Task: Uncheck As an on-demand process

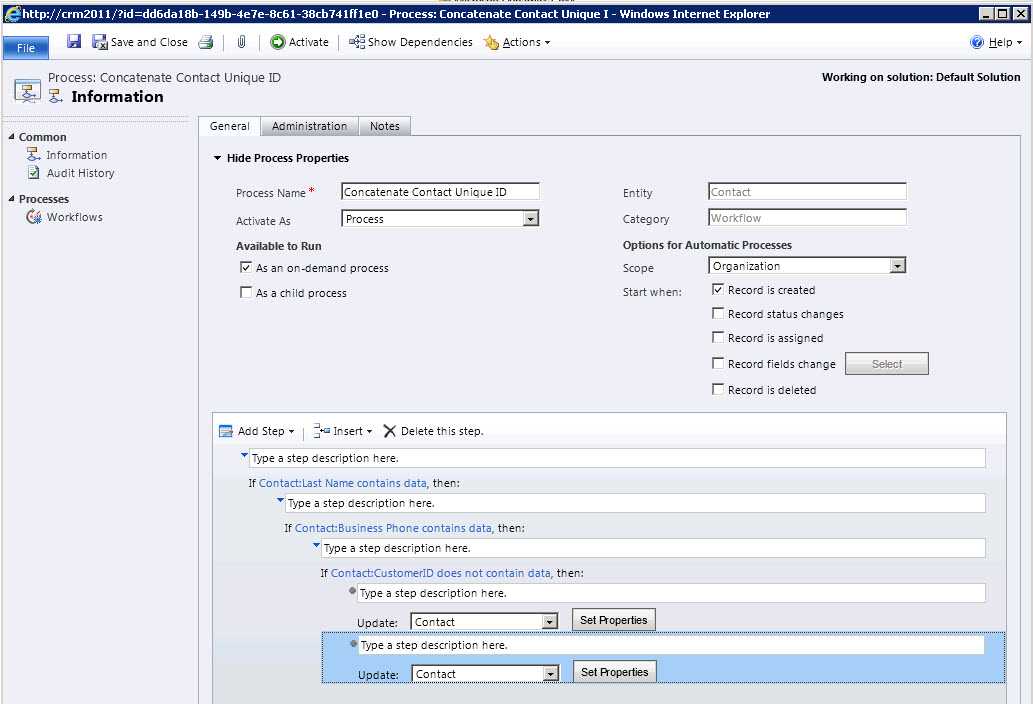Action: pyautogui.click(x=246, y=268)
